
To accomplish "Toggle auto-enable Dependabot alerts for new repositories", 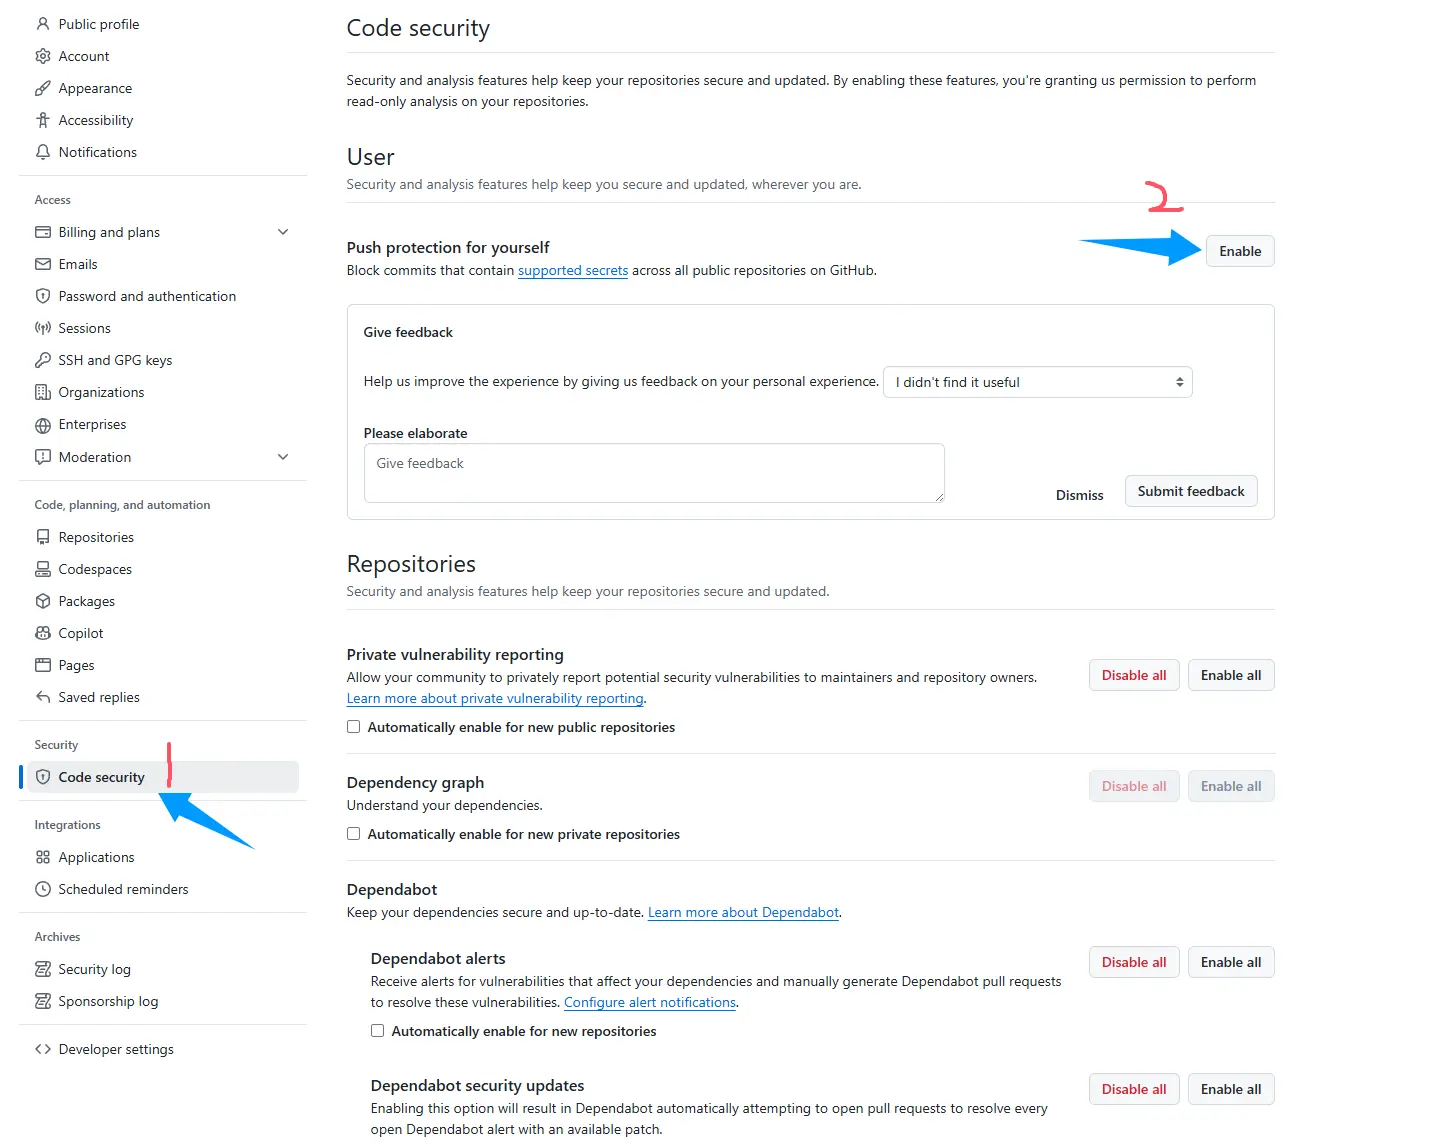I will (378, 1031).
